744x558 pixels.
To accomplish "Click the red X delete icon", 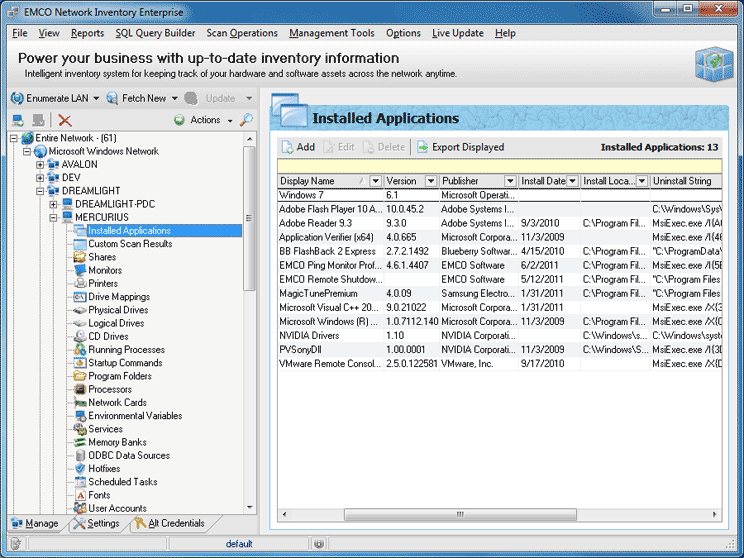I will coord(65,120).
